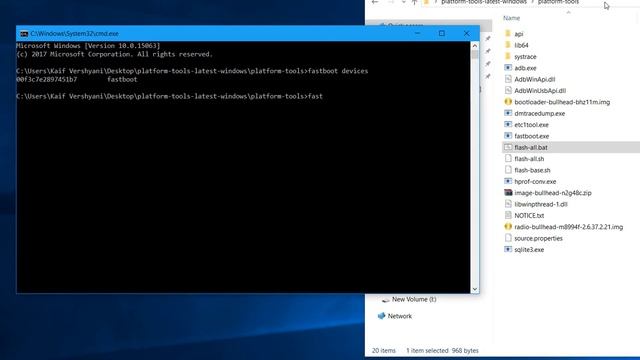640x360 pixels.
Task: Click the flash-all.sh file icon
Action: (x=508, y=158)
